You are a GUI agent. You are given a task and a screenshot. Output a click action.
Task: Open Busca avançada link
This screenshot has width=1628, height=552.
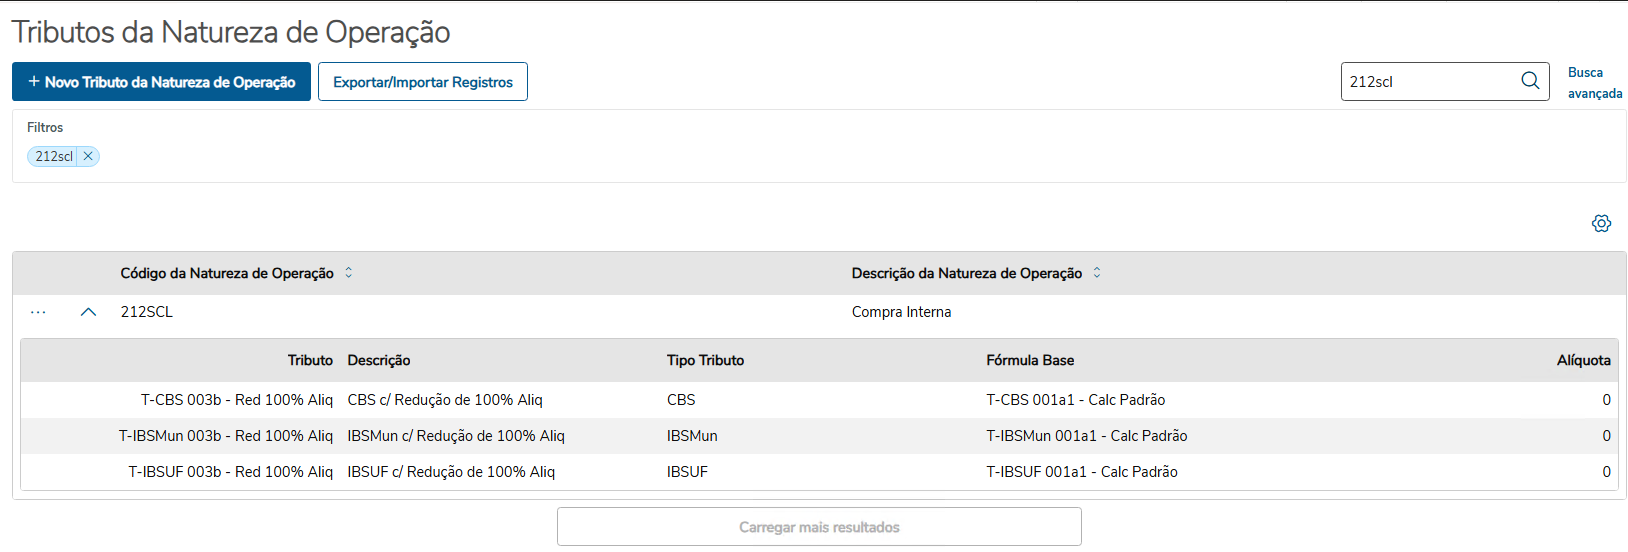(1594, 83)
